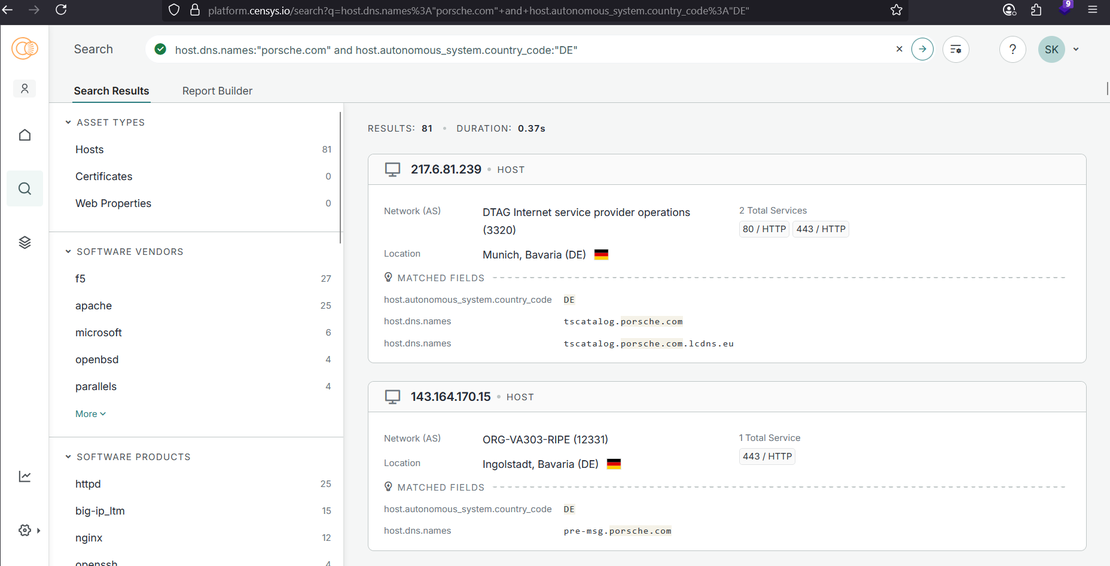Open the chart analytics icon in sidebar

coord(25,476)
